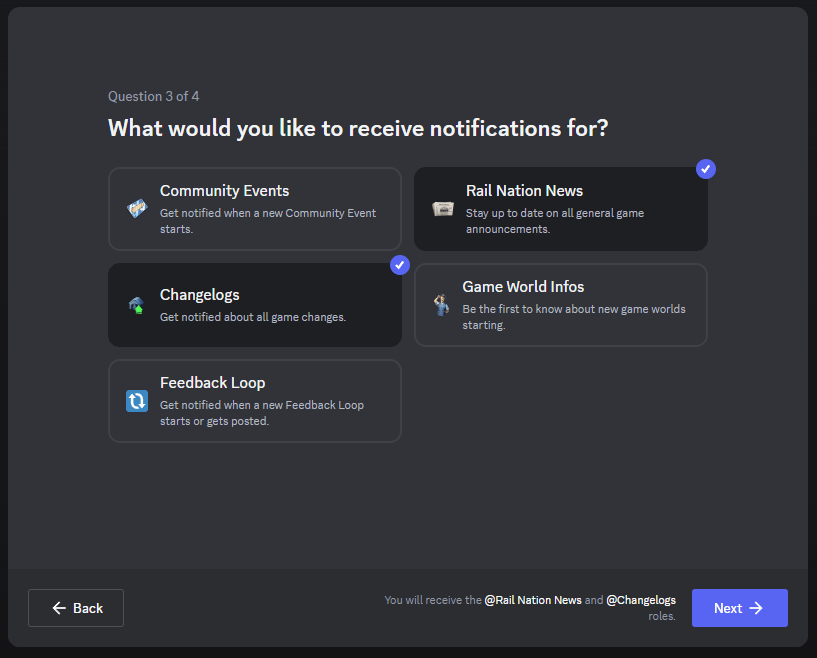Viewport: 817px width, 658px height.
Task: Select the Community Events notification option
Action: pos(254,209)
